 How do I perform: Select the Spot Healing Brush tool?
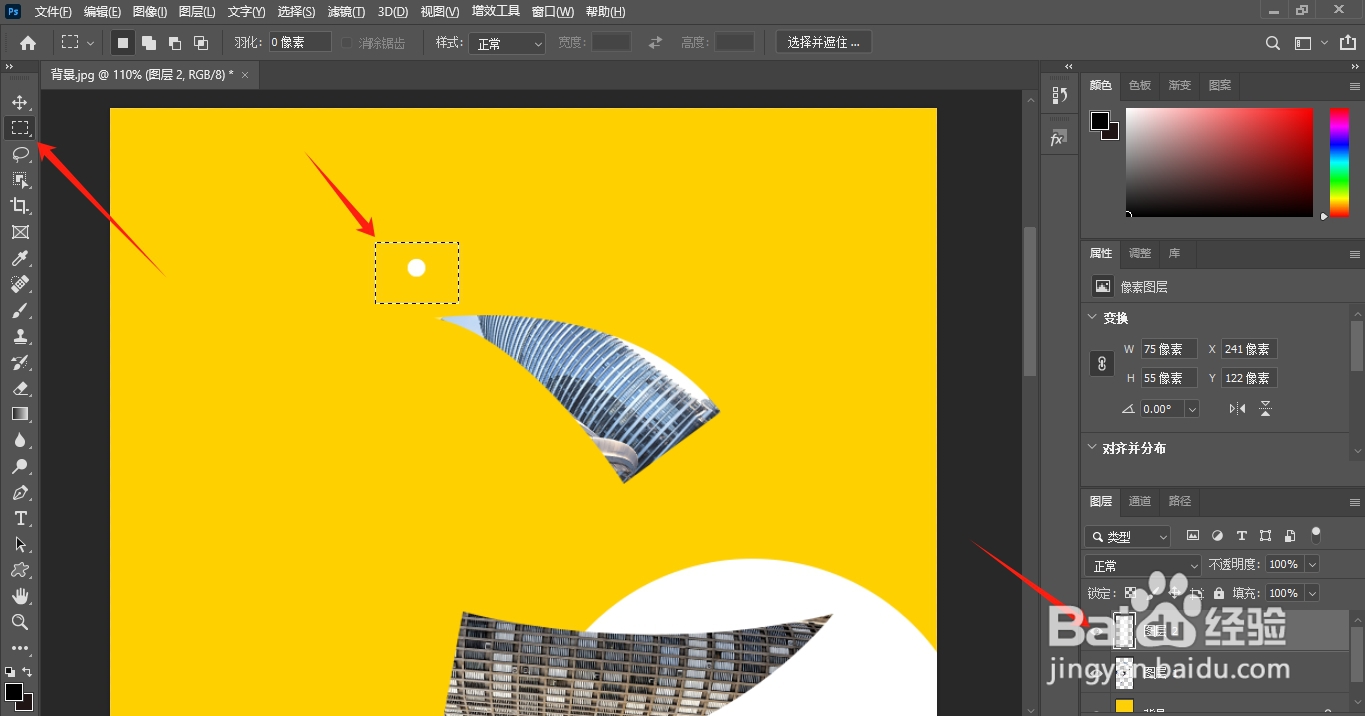pyautogui.click(x=20, y=284)
